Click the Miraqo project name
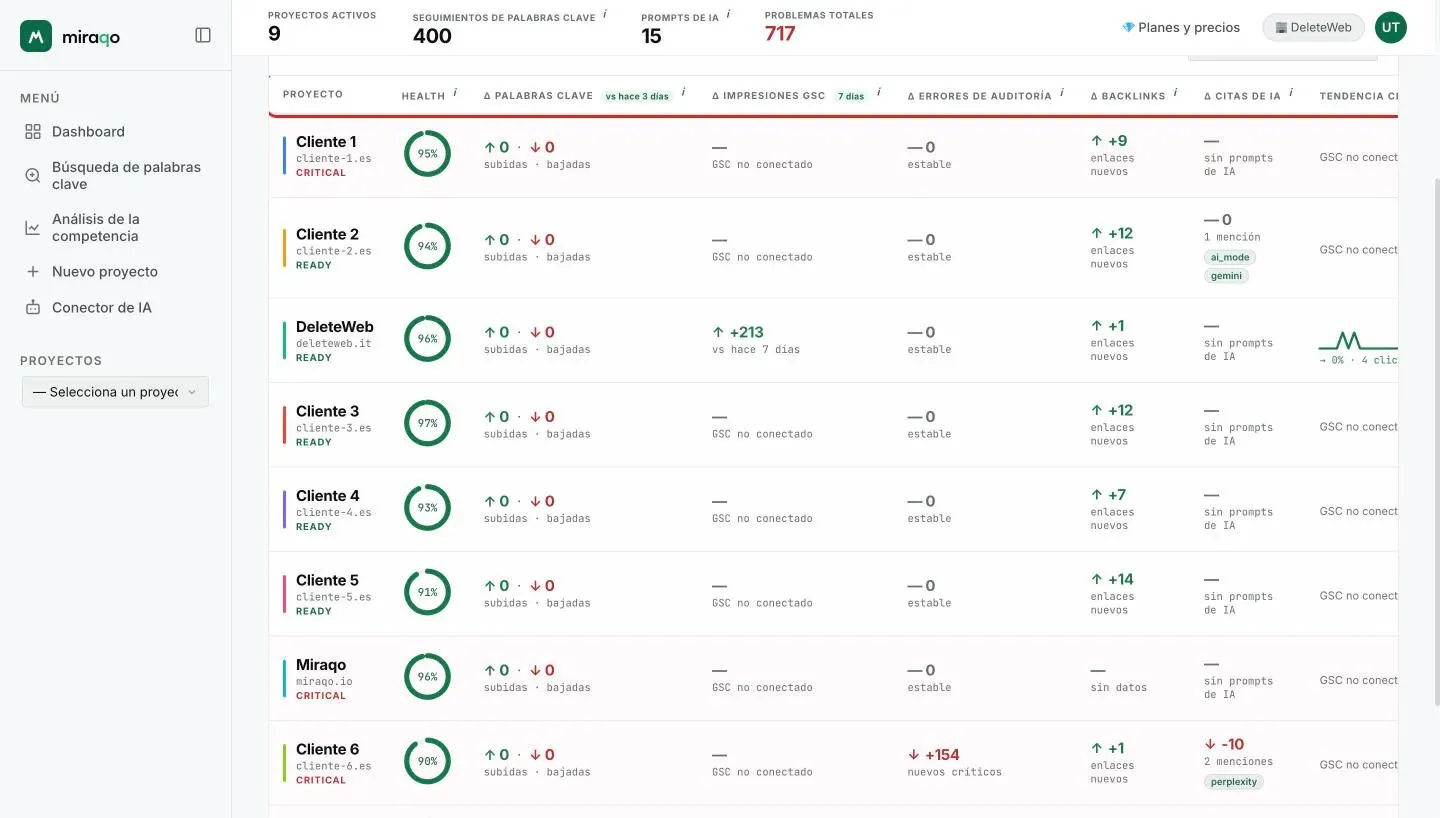The width and height of the screenshot is (1440, 818). pyautogui.click(x=321, y=665)
